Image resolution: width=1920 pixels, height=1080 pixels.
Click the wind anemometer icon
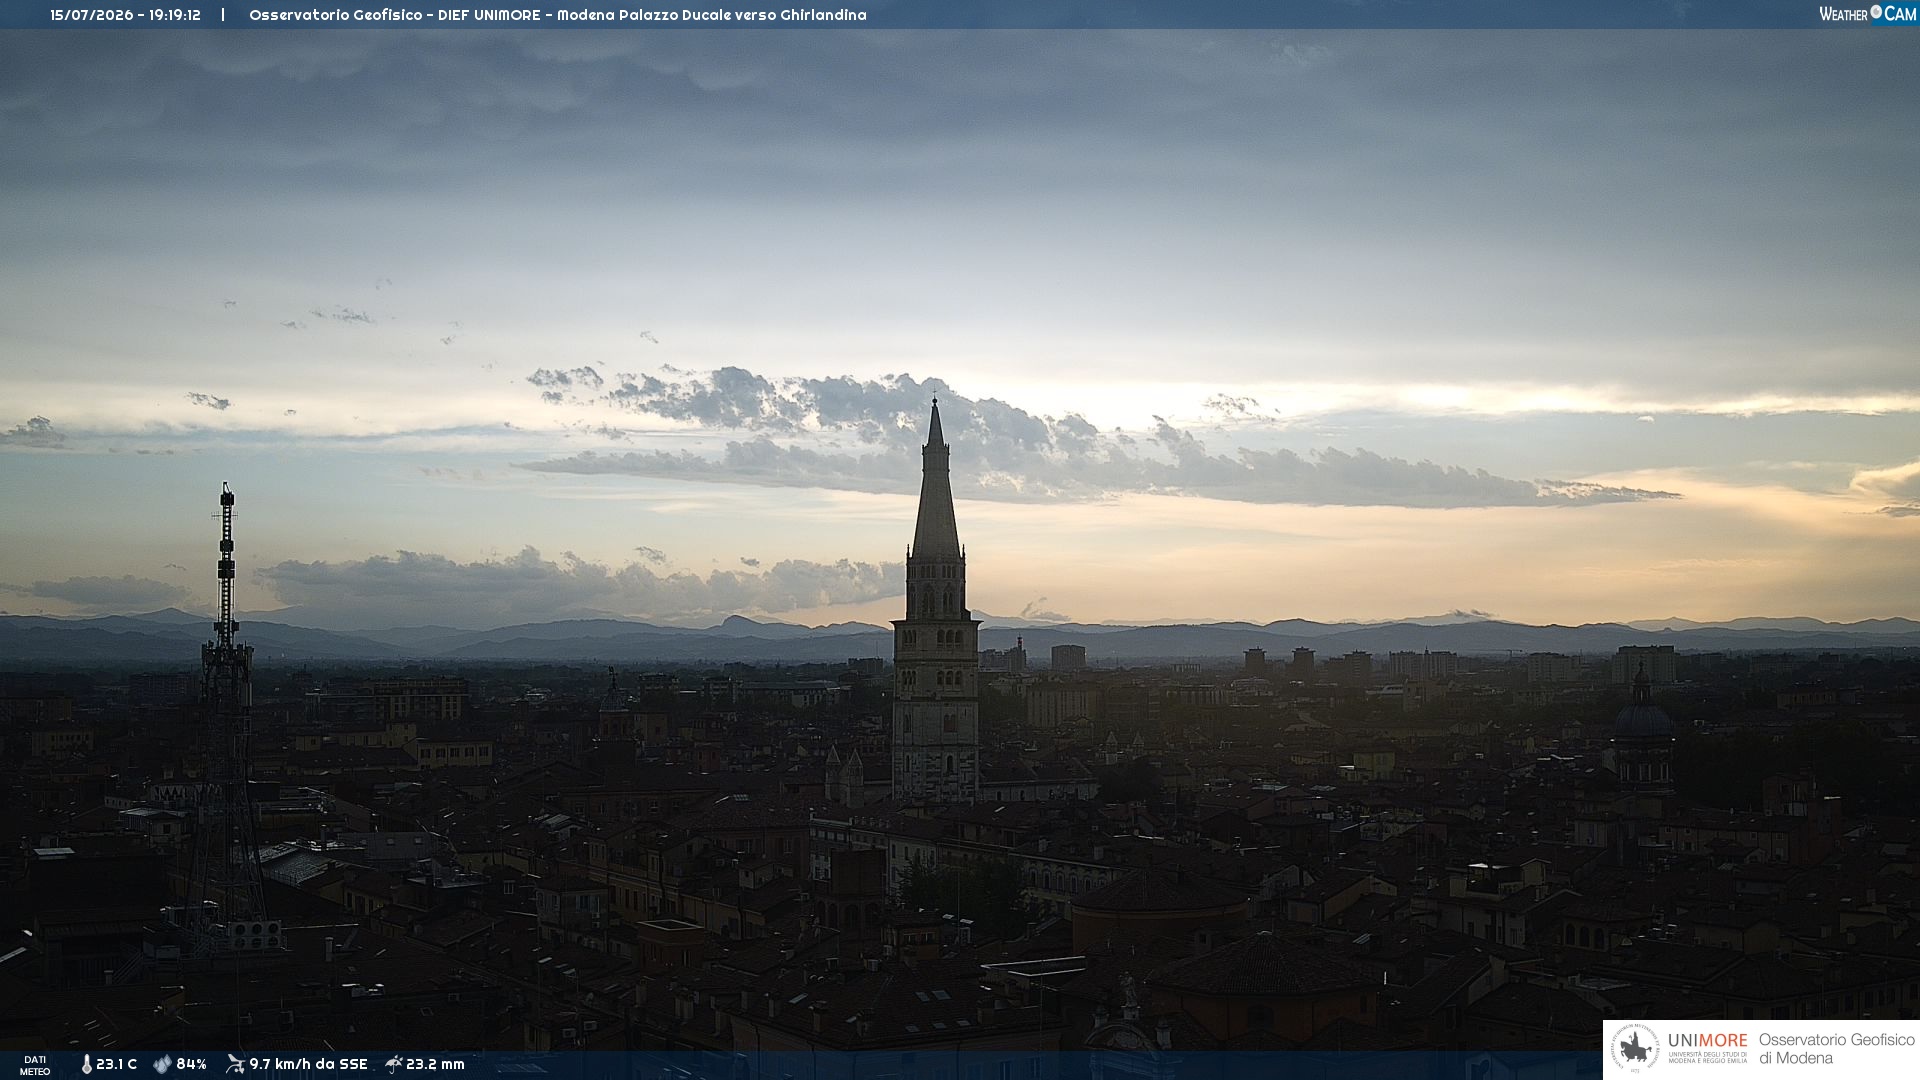pyautogui.click(x=235, y=1064)
